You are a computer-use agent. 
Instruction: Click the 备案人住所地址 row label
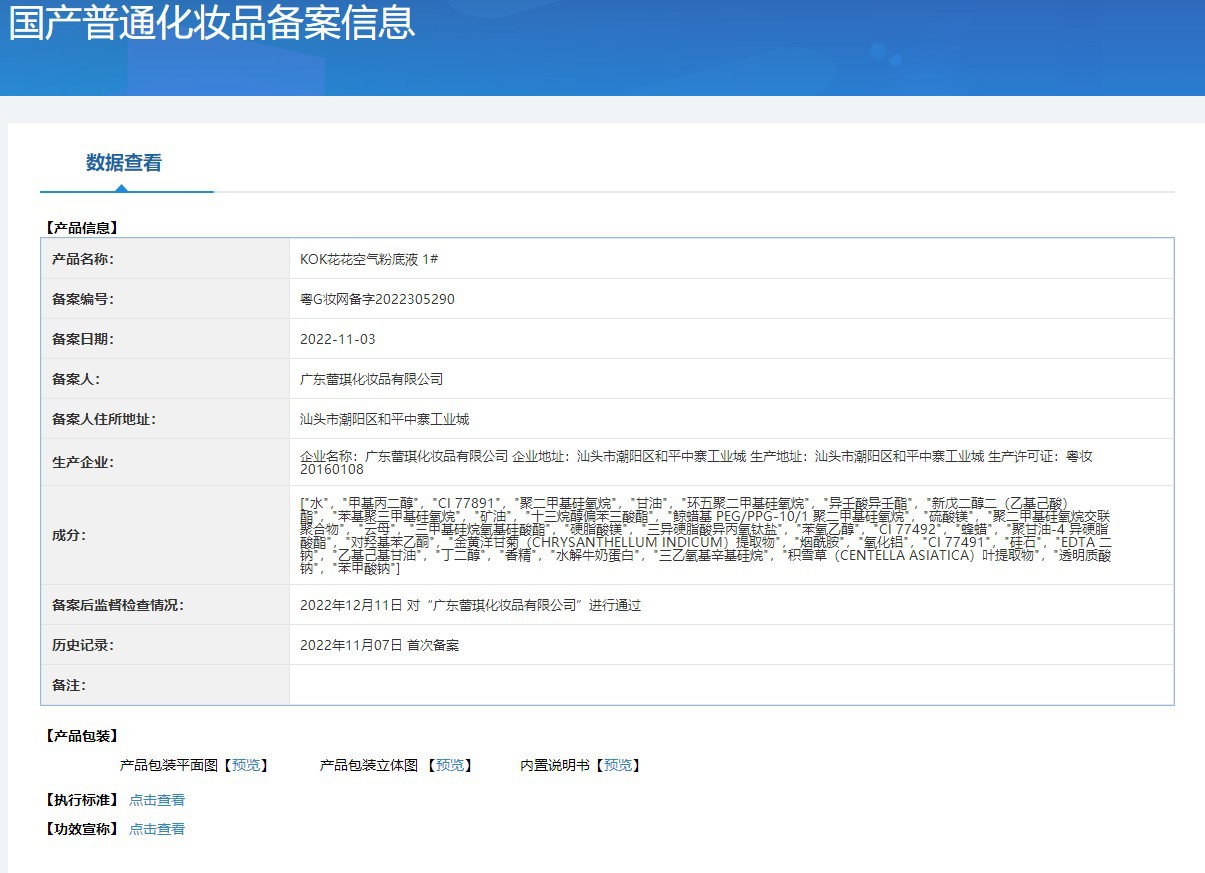[104, 419]
